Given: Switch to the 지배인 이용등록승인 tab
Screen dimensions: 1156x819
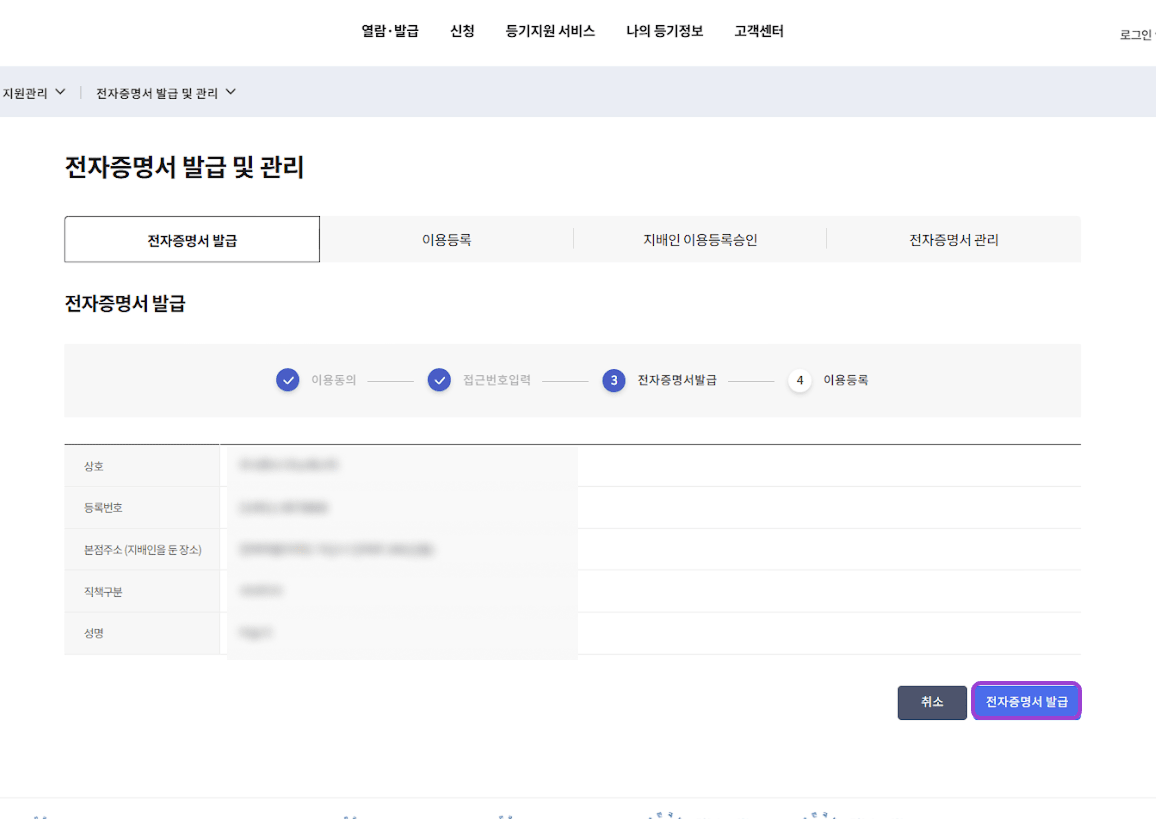Looking at the screenshot, I should (x=700, y=240).
